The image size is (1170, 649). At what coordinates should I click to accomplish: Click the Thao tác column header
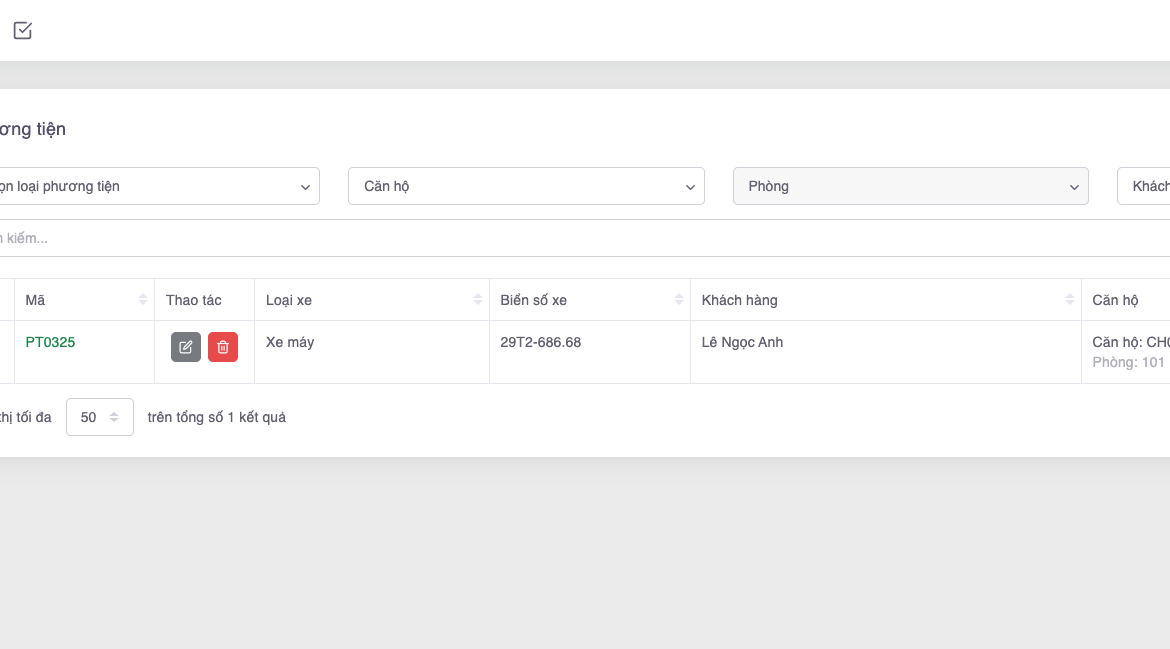tap(194, 300)
